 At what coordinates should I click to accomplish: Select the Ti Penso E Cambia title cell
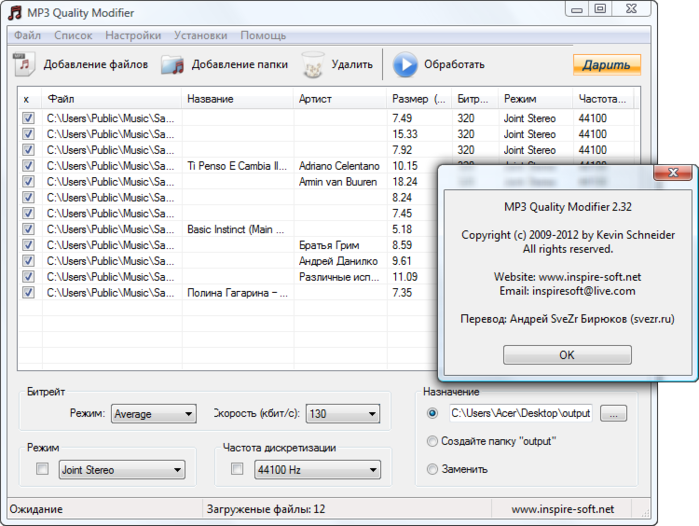click(x=238, y=166)
